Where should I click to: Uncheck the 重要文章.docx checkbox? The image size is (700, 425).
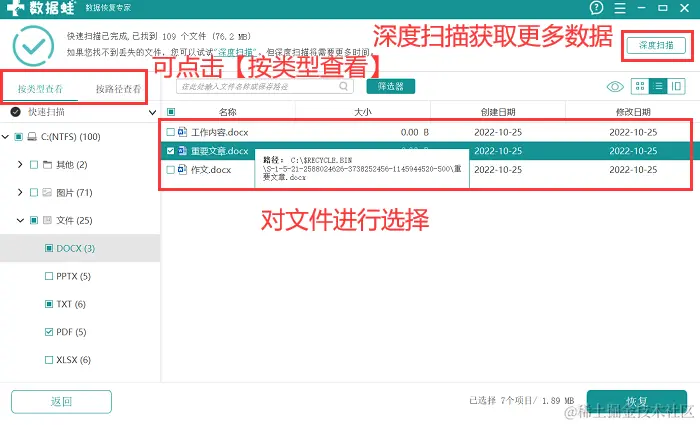point(170,151)
